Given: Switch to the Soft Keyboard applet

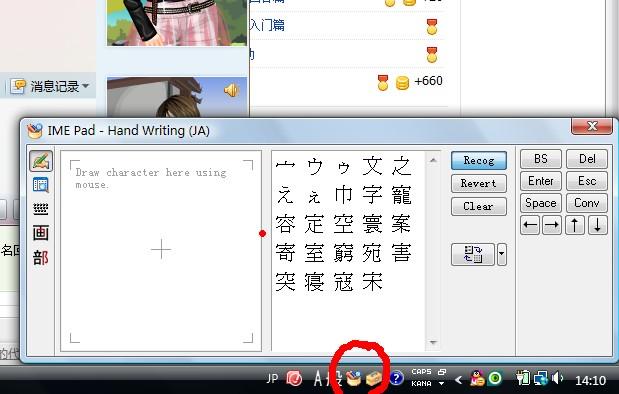Looking at the screenshot, I should (x=41, y=209).
